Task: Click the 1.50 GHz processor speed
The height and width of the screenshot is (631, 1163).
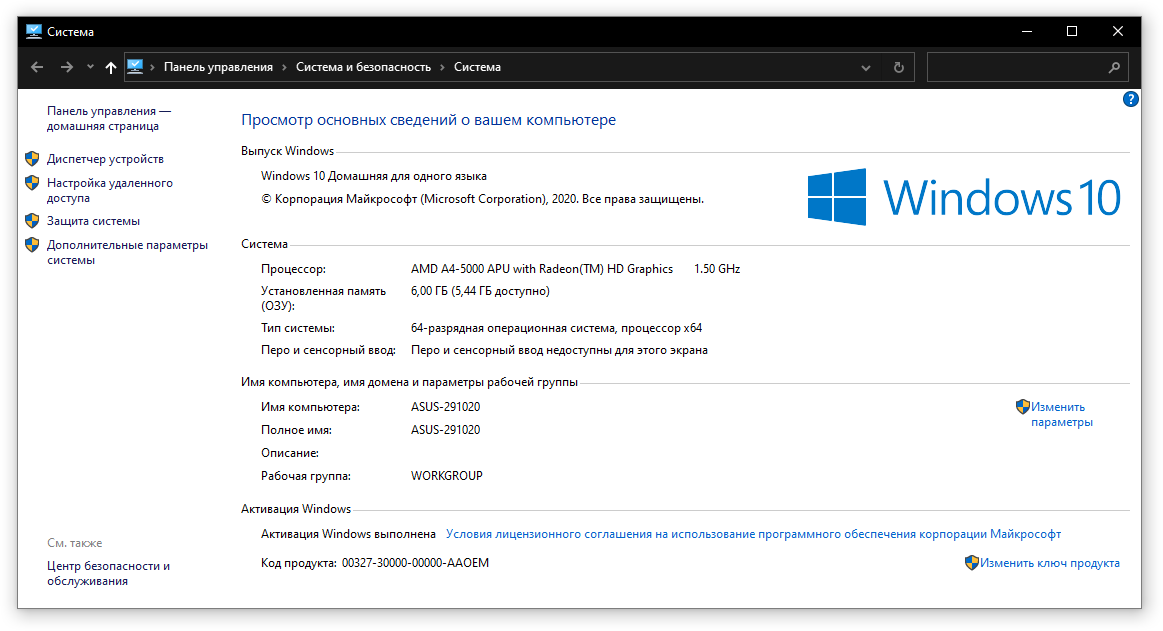Action: 717,269
